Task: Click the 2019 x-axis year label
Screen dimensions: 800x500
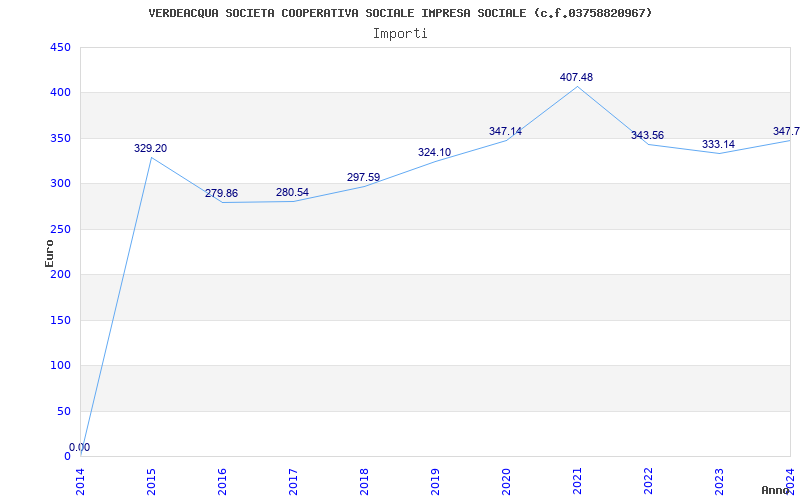Action: pos(435,482)
